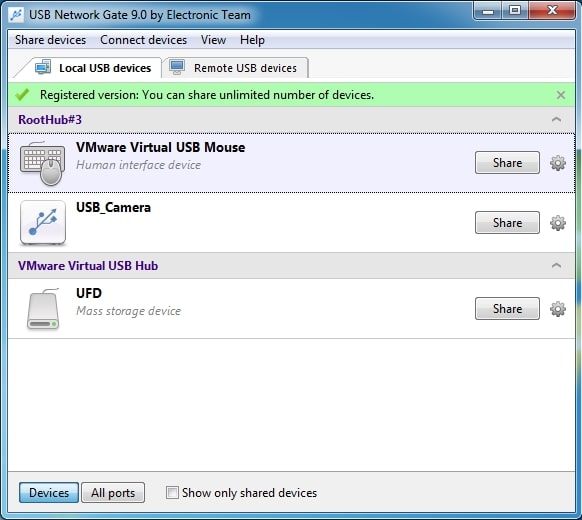Share the UFD mass storage device

click(507, 308)
